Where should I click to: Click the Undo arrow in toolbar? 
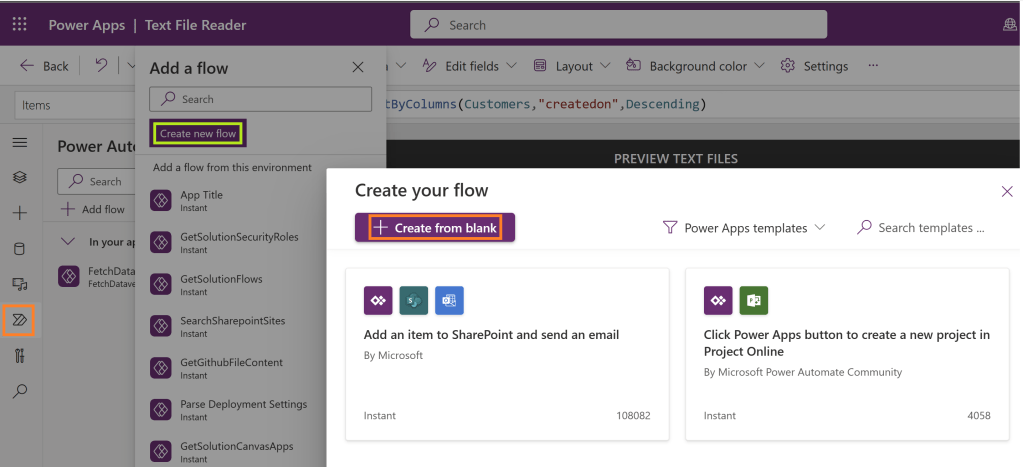click(x=101, y=66)
